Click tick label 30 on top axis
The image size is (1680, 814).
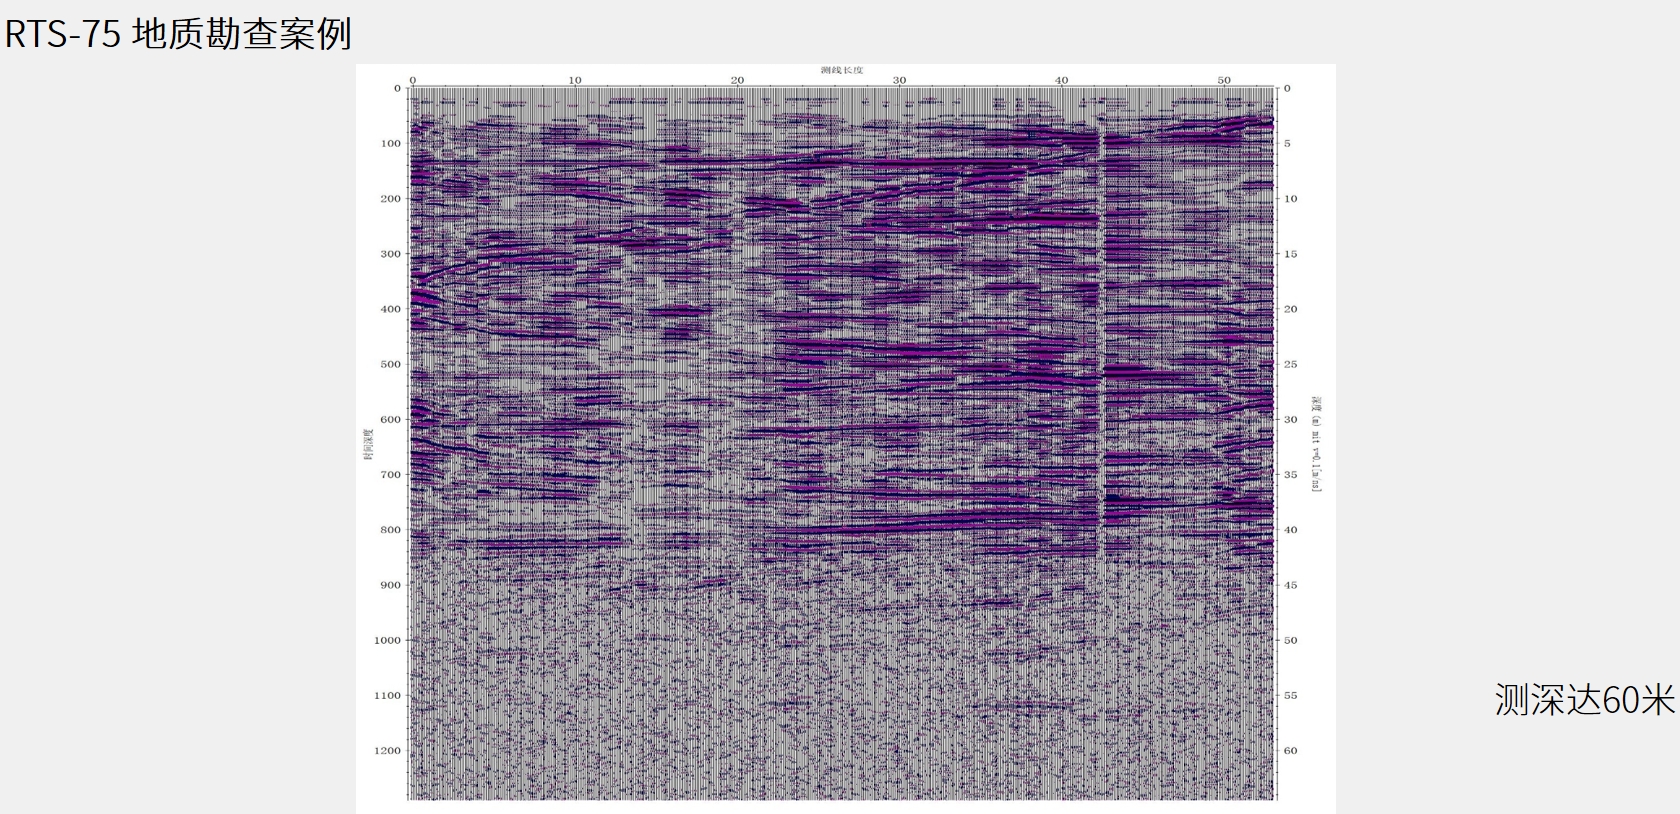click(899, 80)
